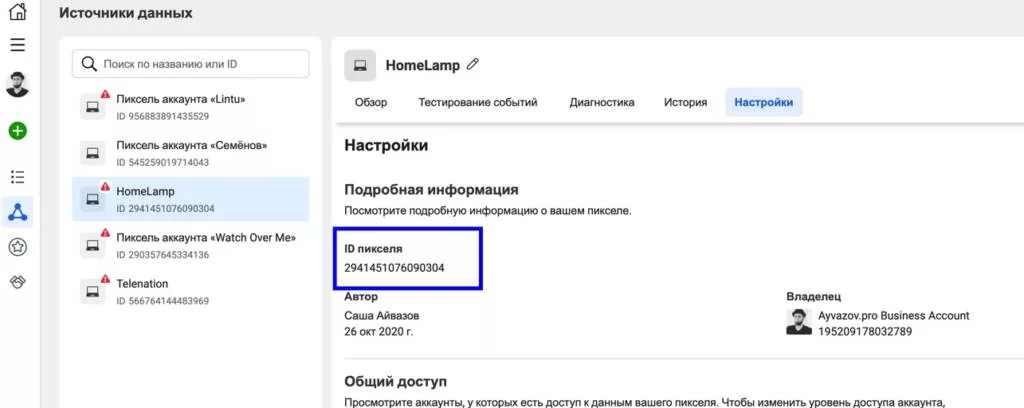Click the Ayvazov.pro Business Account name
The width and height of the screenshot is (1024, 408).
(894, 316)
